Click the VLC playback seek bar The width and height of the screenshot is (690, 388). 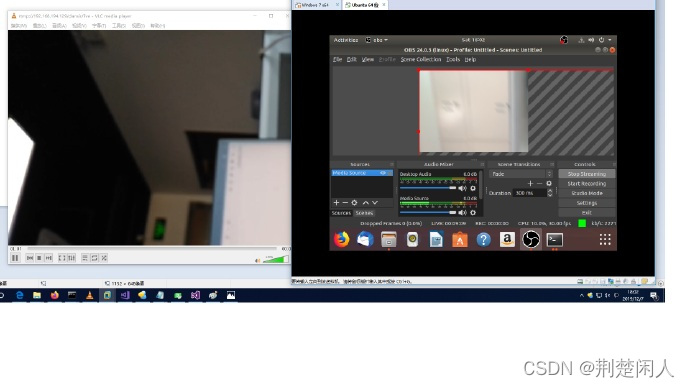point(152,249)
